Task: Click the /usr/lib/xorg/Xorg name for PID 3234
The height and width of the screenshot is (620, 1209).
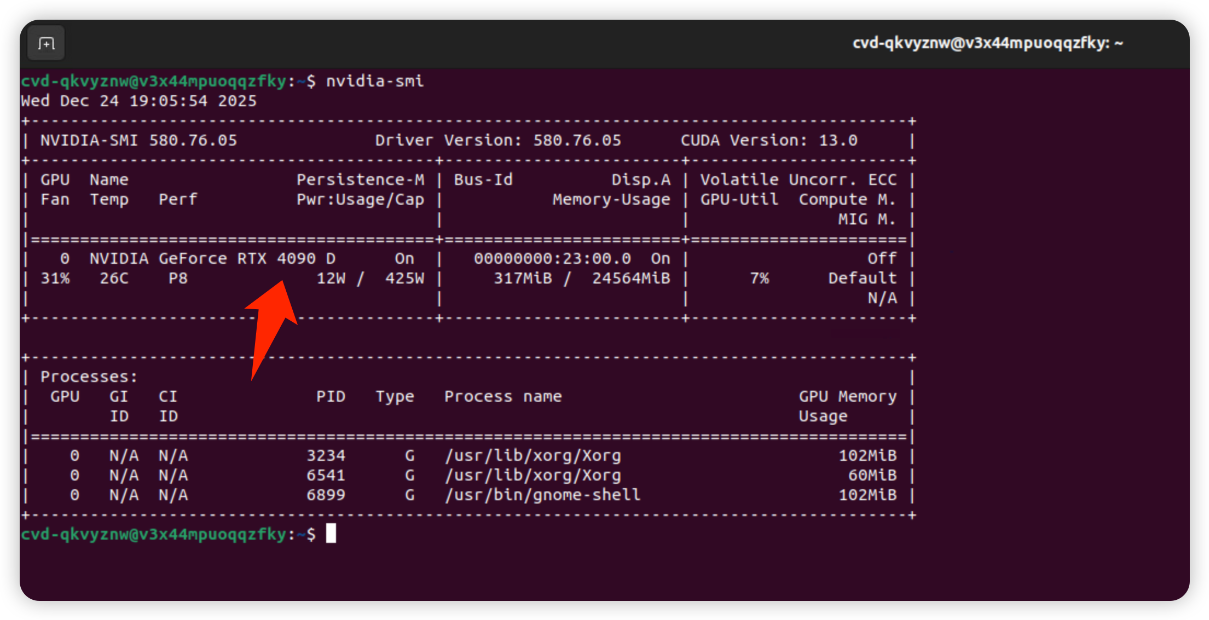Action: click(x=533, y=456)
